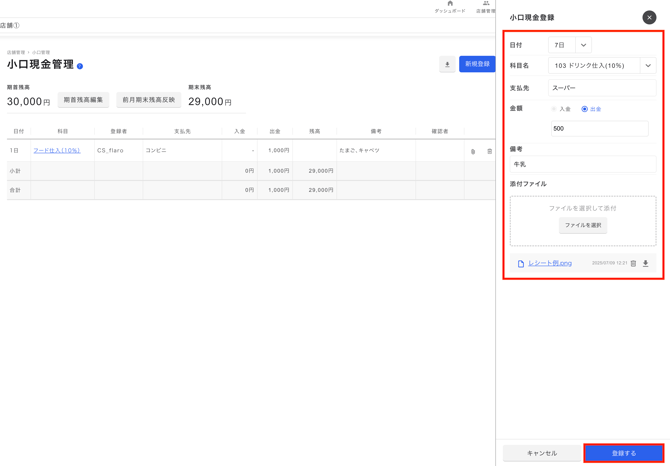
Task: Click the ファイルを選択 button
Action: [x=583, y=225]
